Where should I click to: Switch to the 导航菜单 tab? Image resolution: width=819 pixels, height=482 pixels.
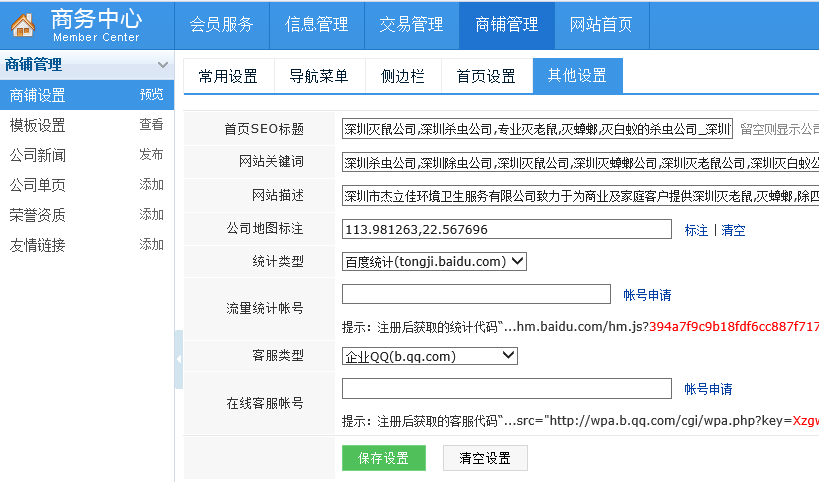point(319,76)
